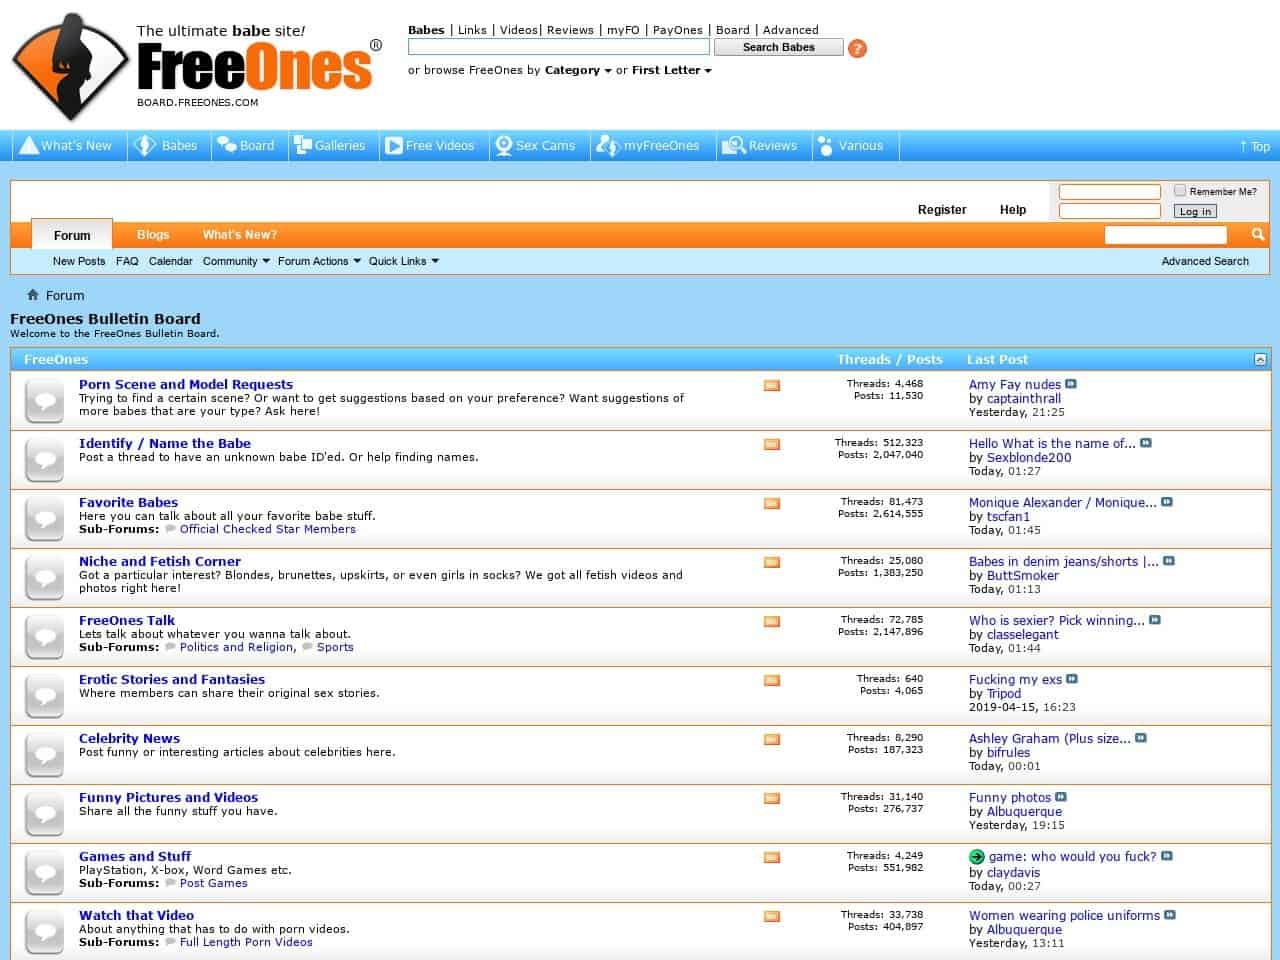
Task: Open the What's New top navigation item
Action: tap(66, 145)
